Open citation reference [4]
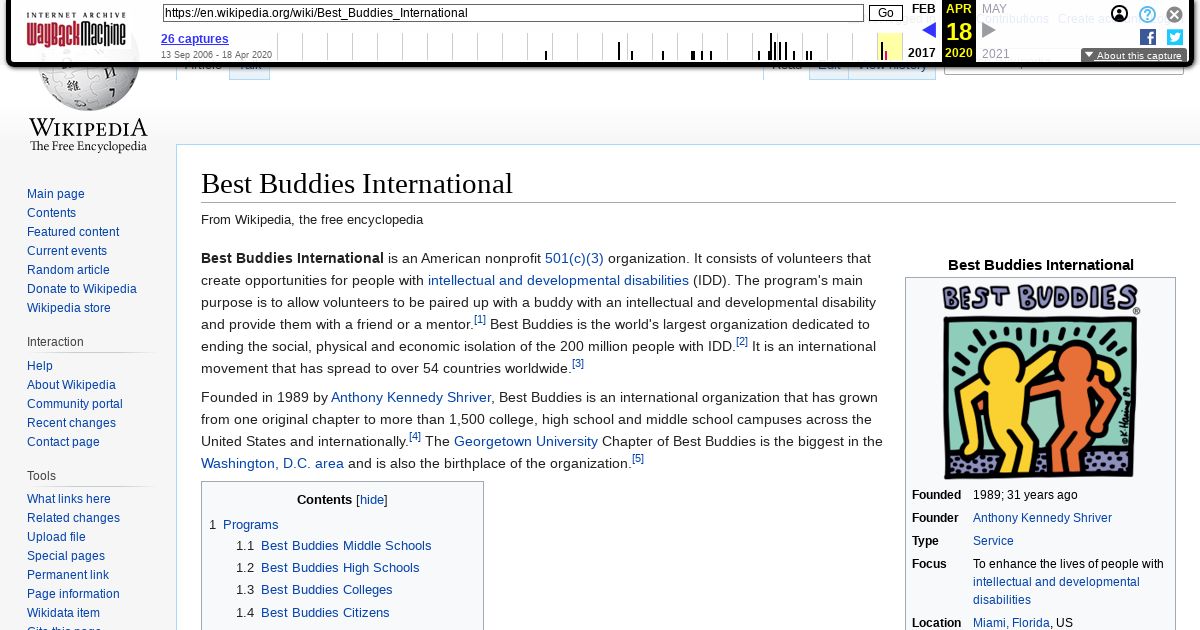This screenshot has width=1200, height=630. pos(415,436)
